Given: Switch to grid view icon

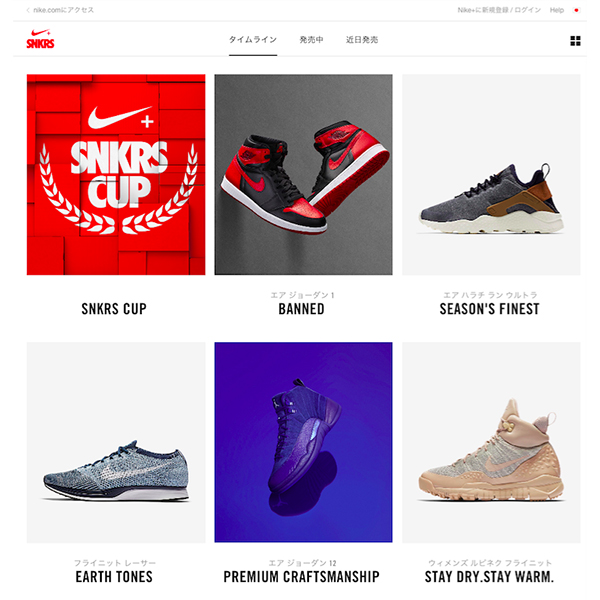Looking at the screenshot, I should point(575,41).
